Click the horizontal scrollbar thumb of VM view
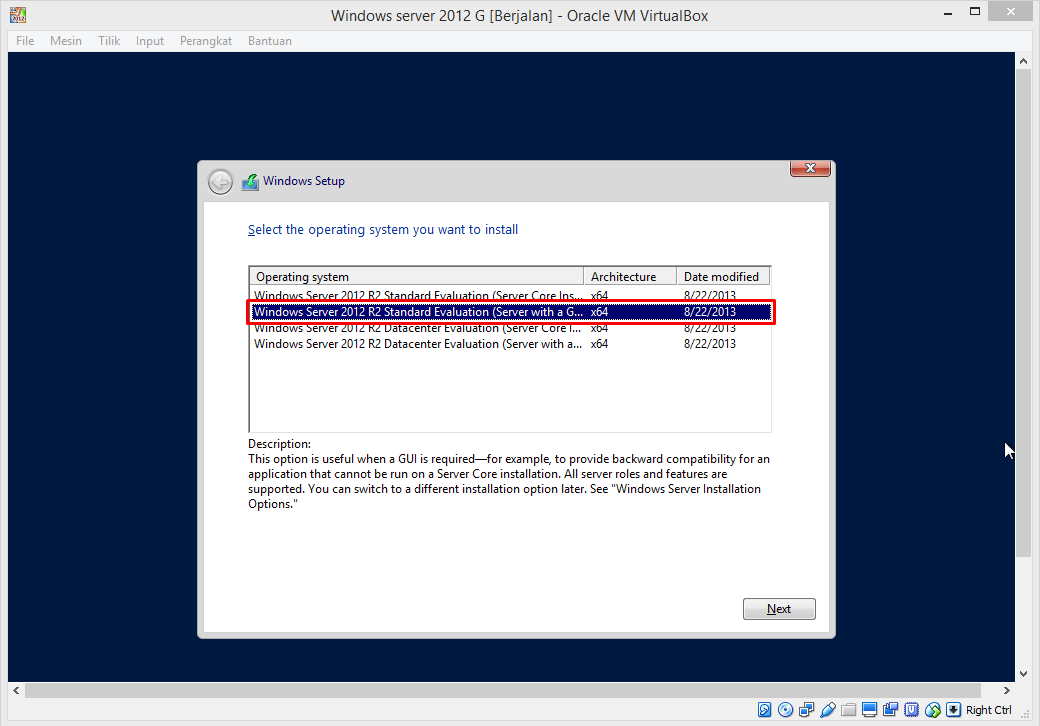The width and height of the screenshot is (1040, 726). point(503,690)
